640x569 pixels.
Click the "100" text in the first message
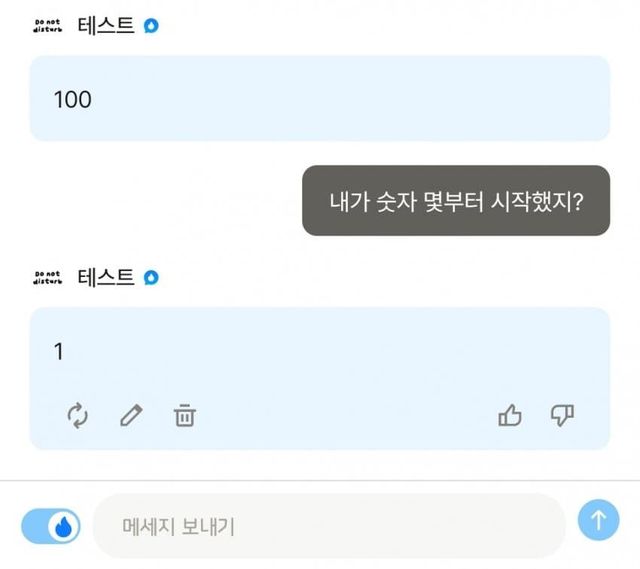tap(72, 99)
